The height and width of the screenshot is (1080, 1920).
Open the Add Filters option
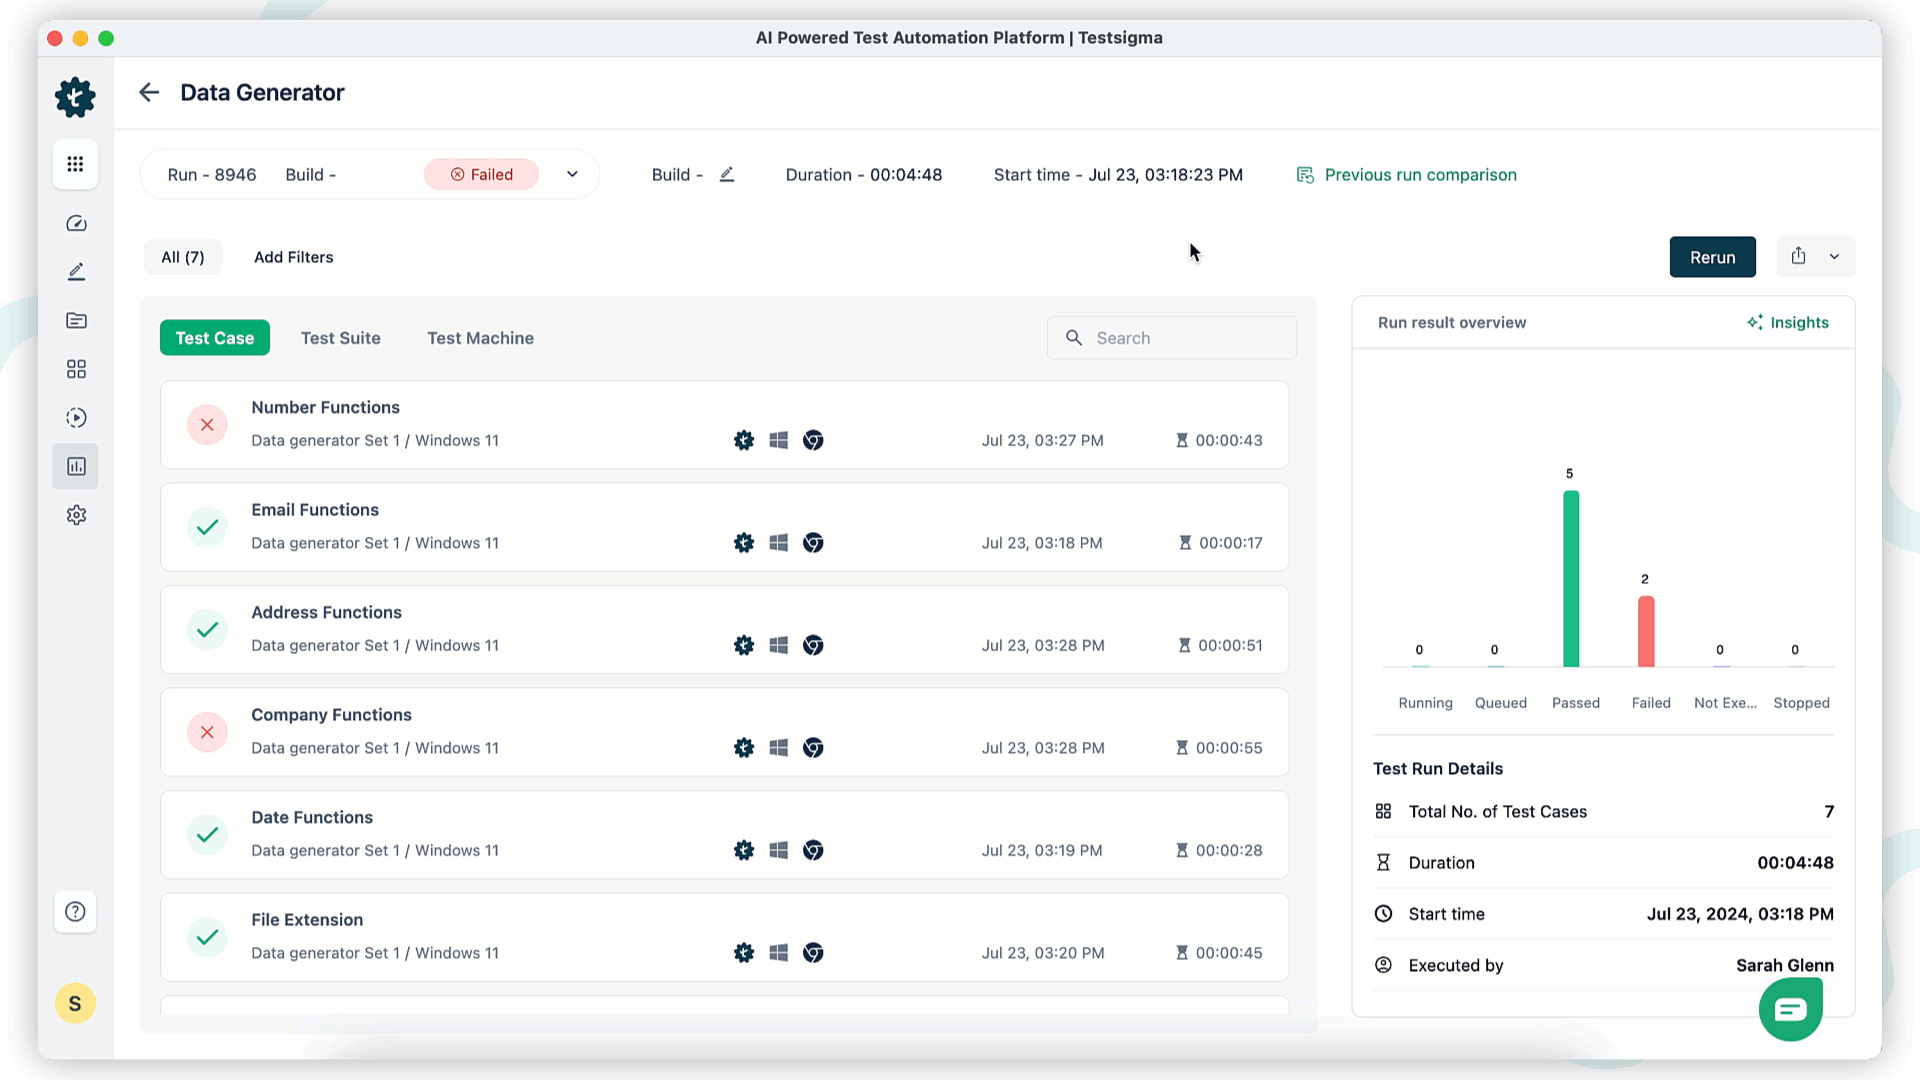pyautogui.click(x=293, y=257)
